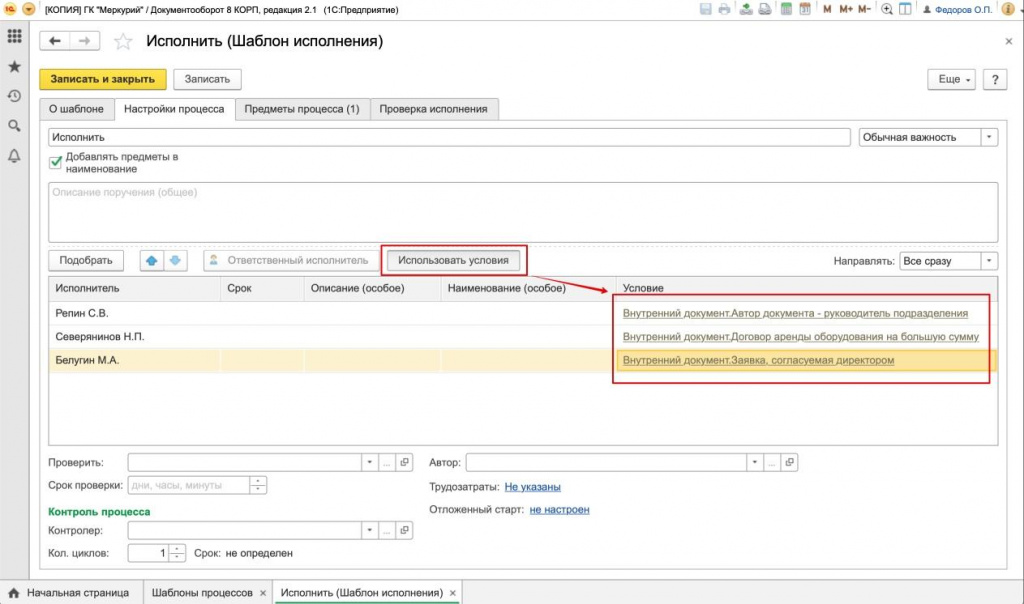Open Favorites star in left sidebar
Image resolution: width=1024 pixels, height=604 pixels.
pos(14,66)
